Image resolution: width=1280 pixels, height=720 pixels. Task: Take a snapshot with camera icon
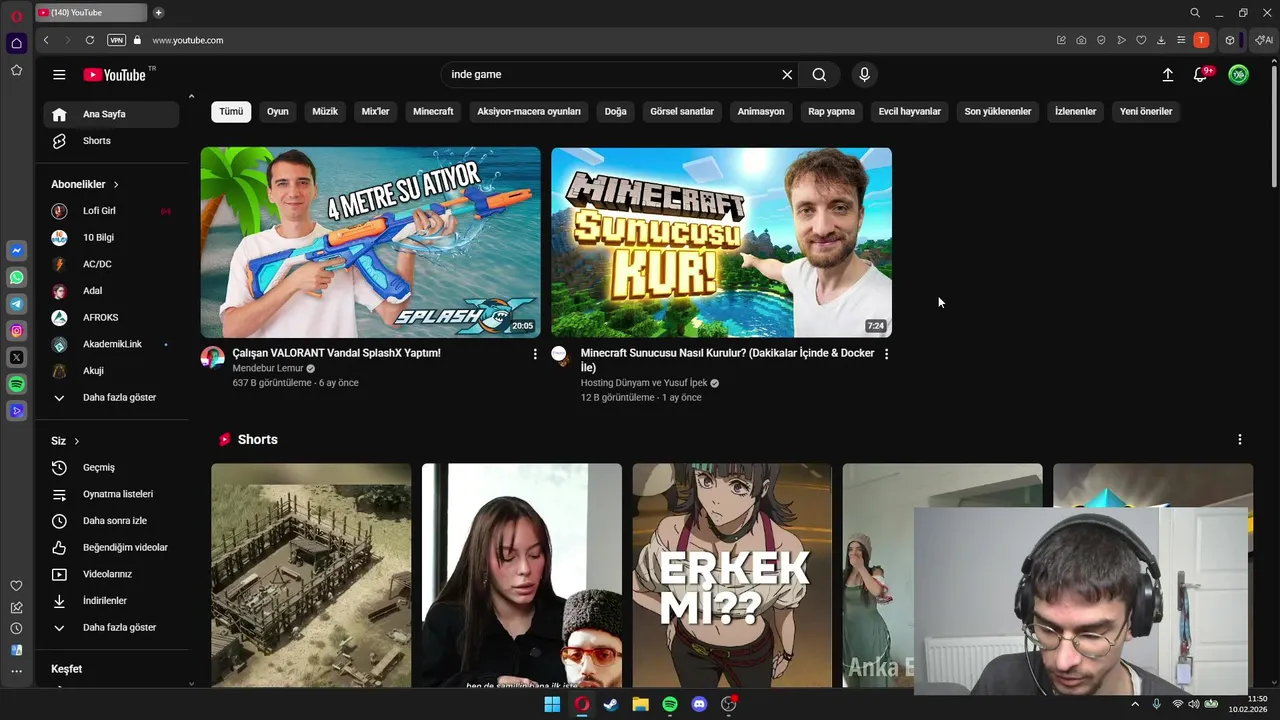point(1081,40)
